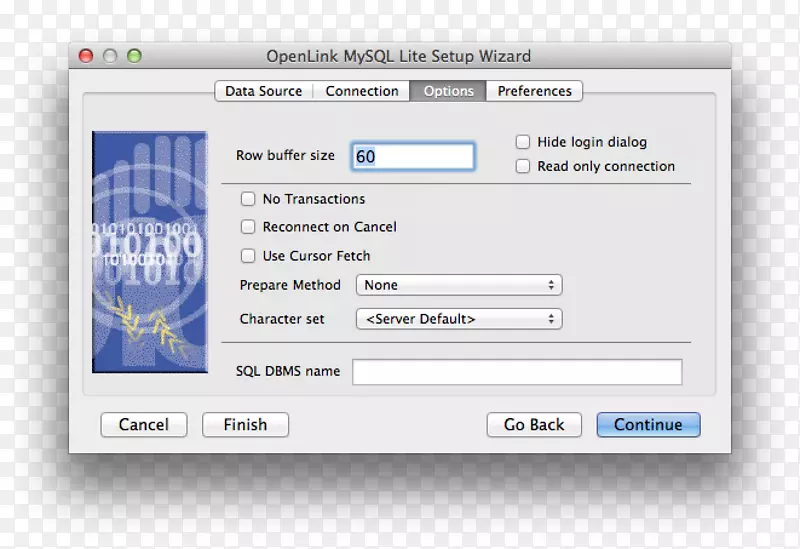Switch to the Data Source tab
The height and width of the screenshot is (549, 800).
coord(263,91)
